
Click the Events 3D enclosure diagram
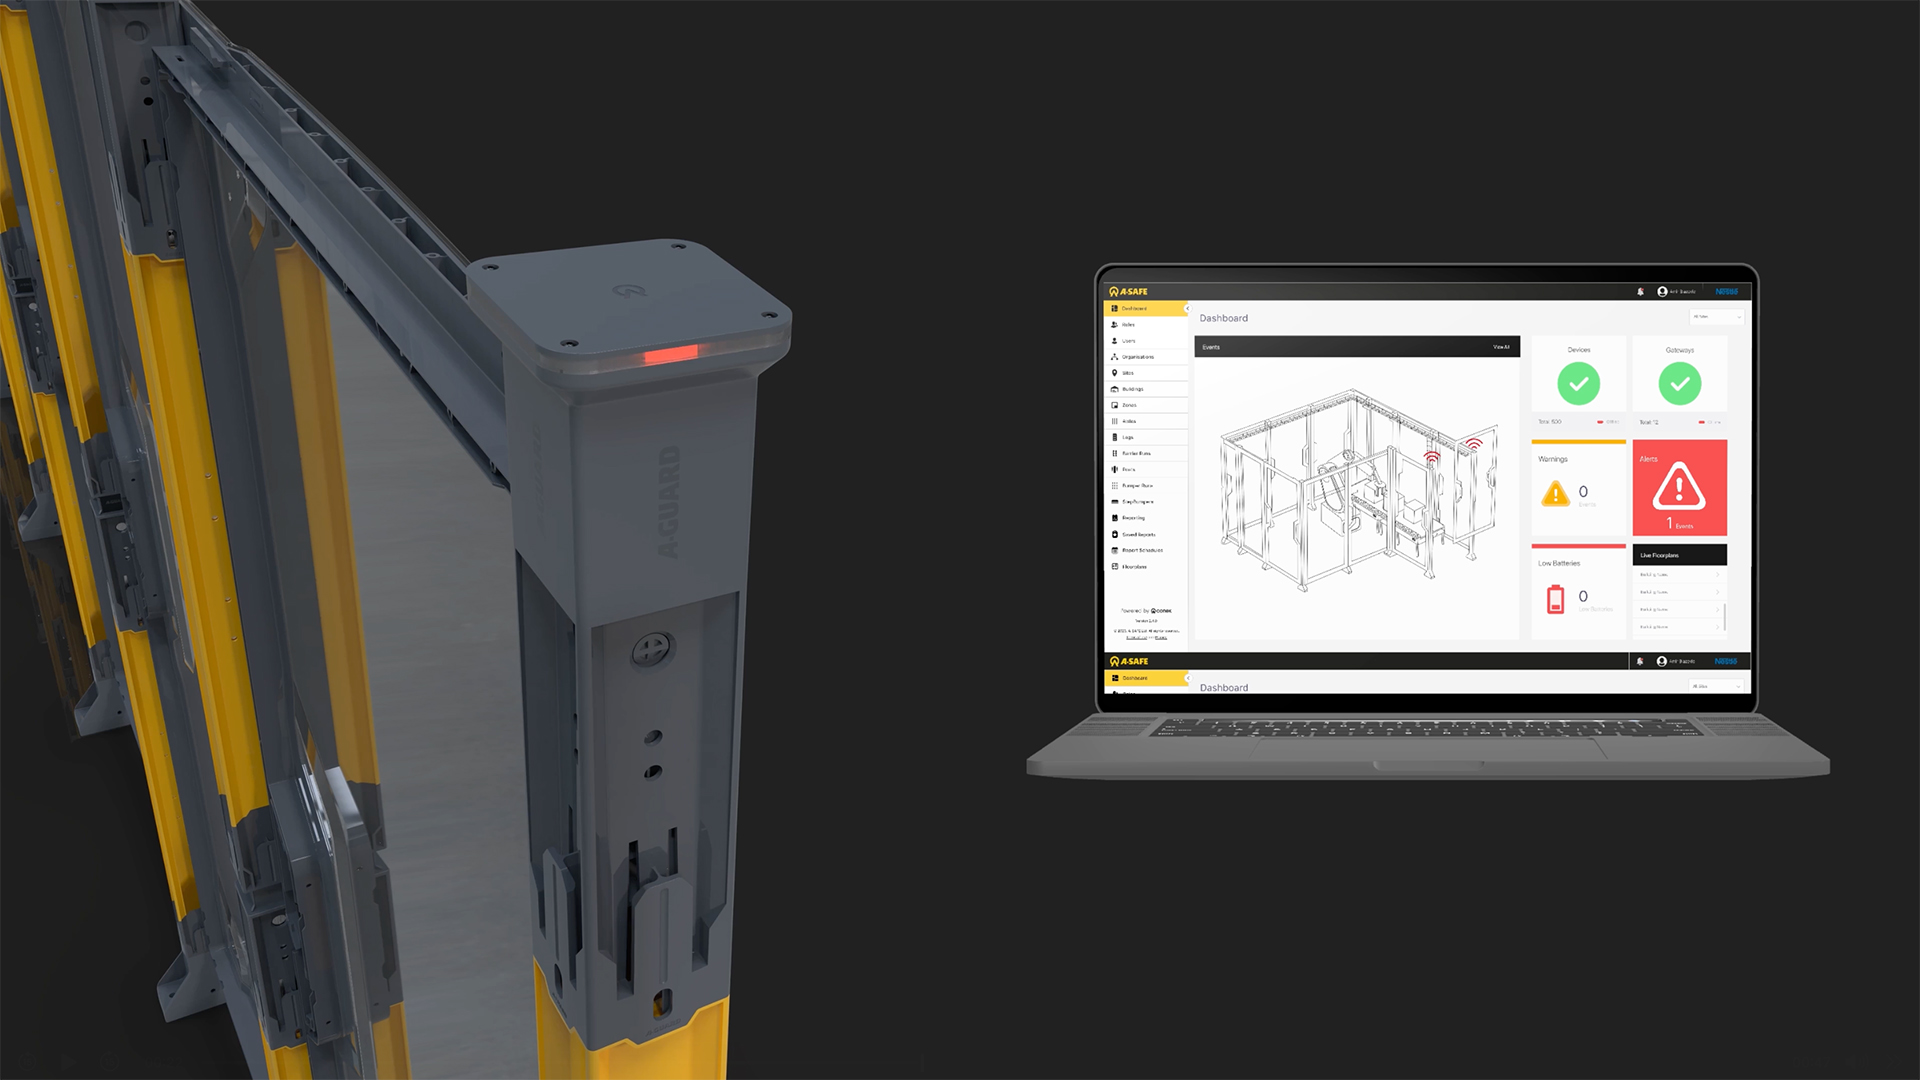pos(1357,490)
